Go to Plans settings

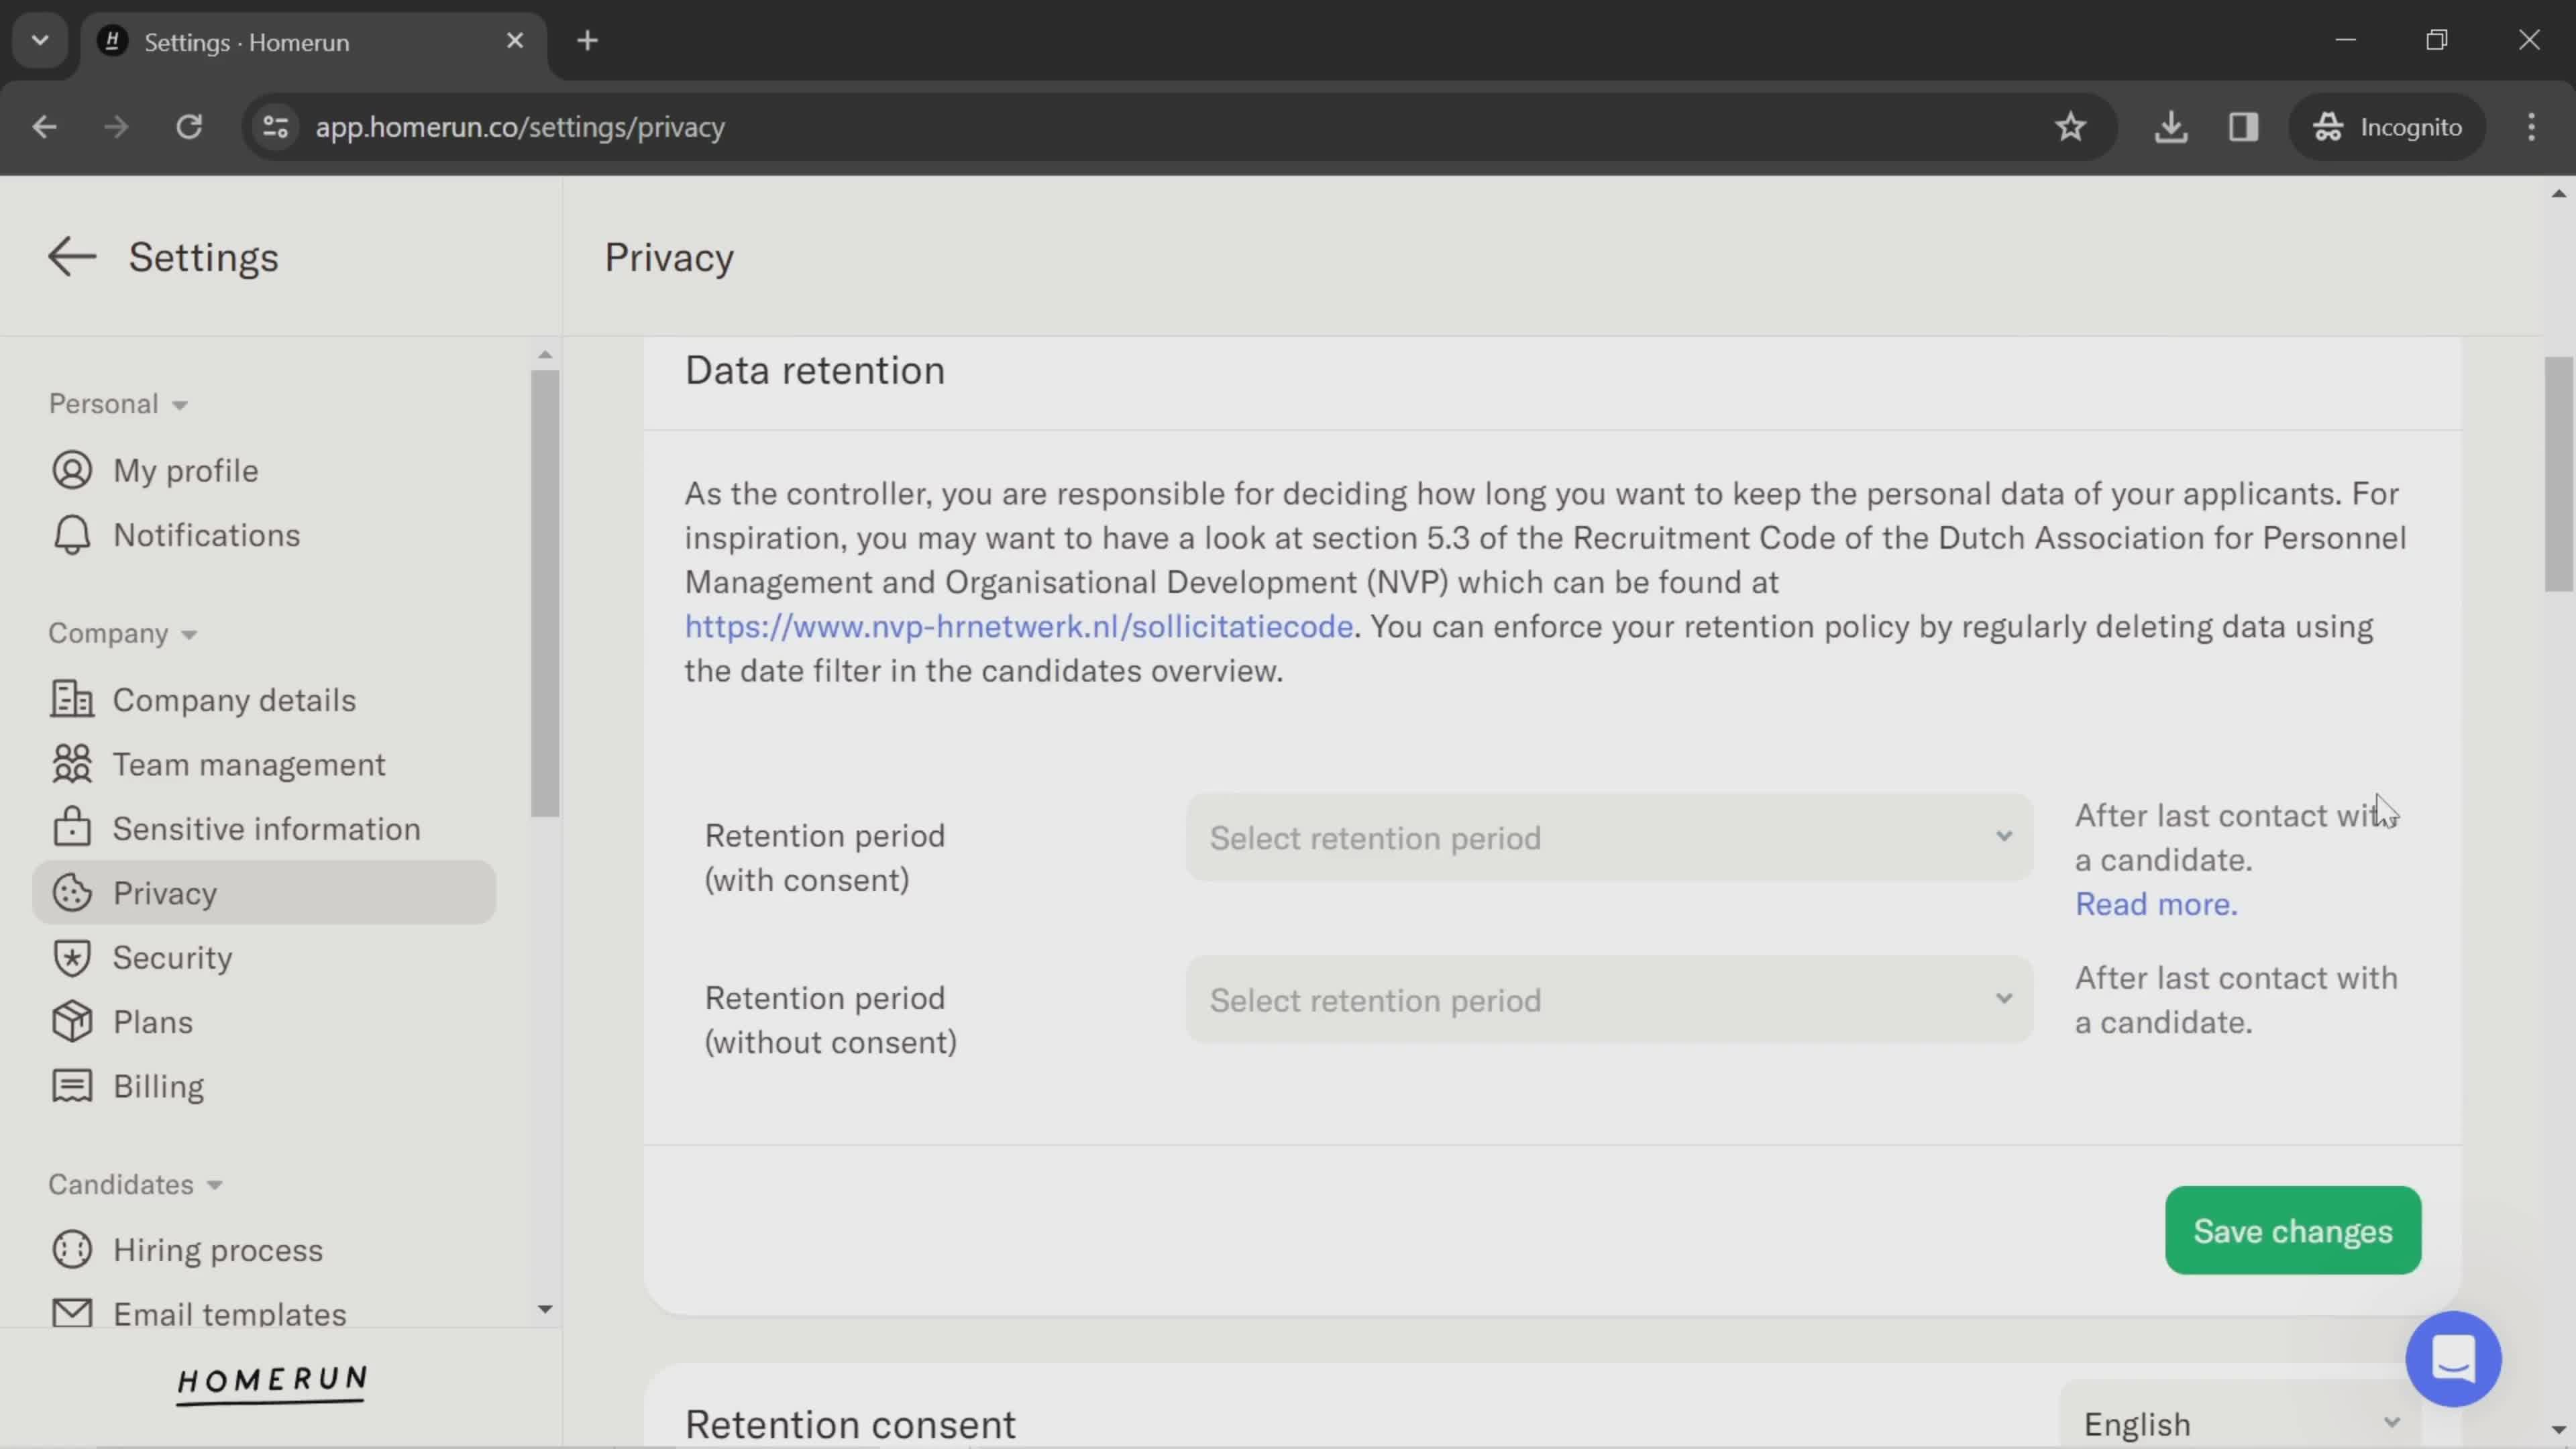tap(153, 1022)
